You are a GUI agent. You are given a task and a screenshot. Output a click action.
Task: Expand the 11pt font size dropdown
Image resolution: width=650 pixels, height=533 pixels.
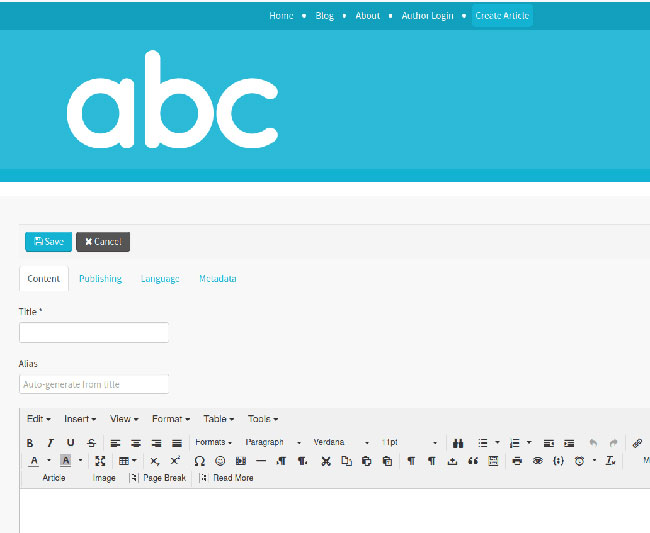coord(409,443)
